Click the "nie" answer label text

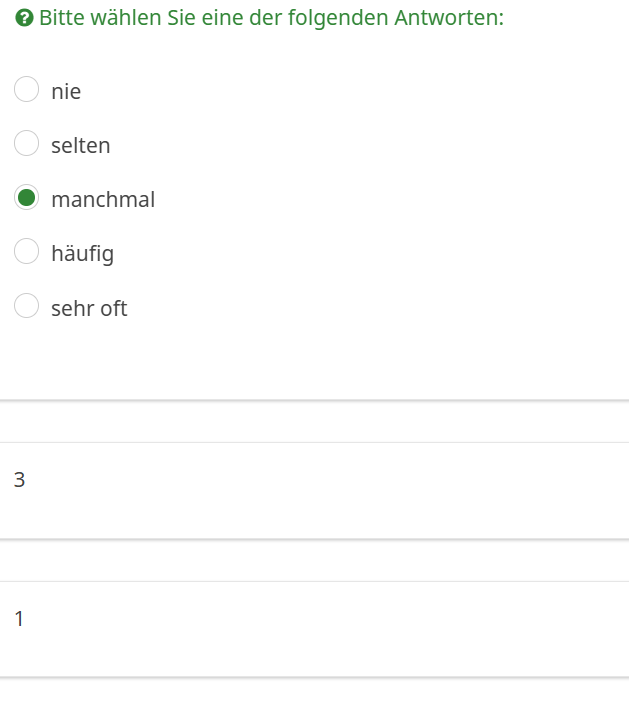tap(66, 92)
